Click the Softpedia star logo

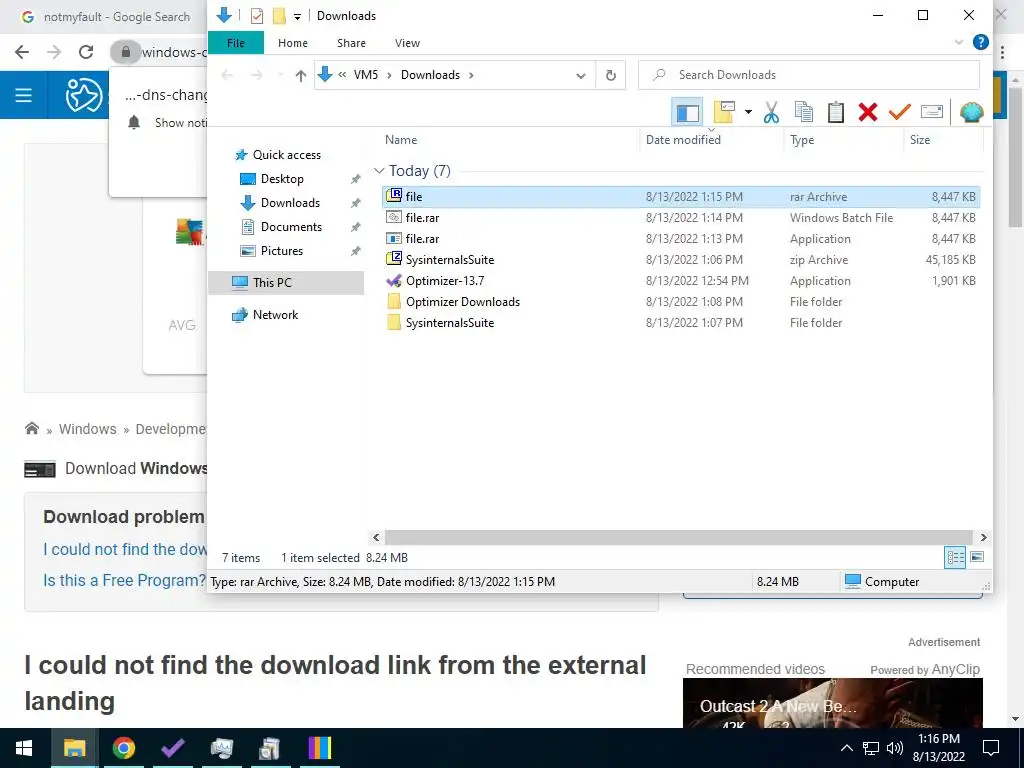pyautogui.click(x=84, y=95)
